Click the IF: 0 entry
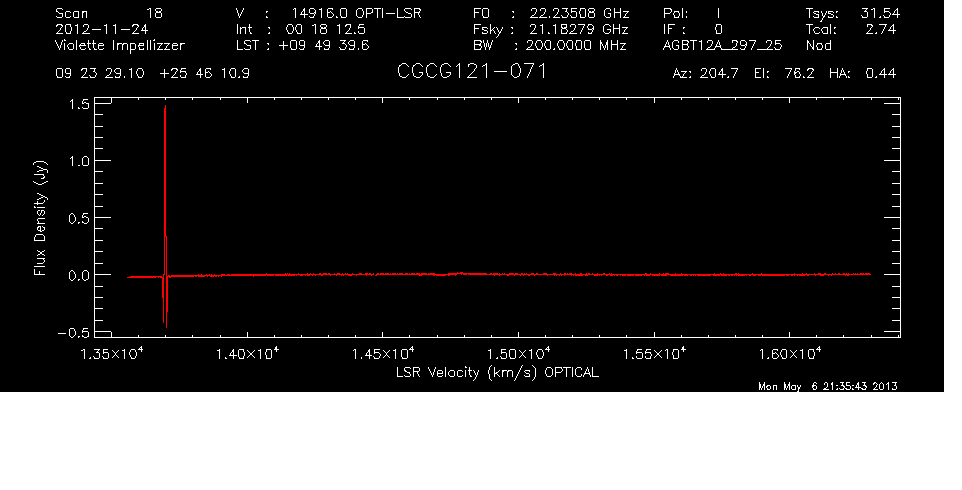 click(x=693, y=29)
